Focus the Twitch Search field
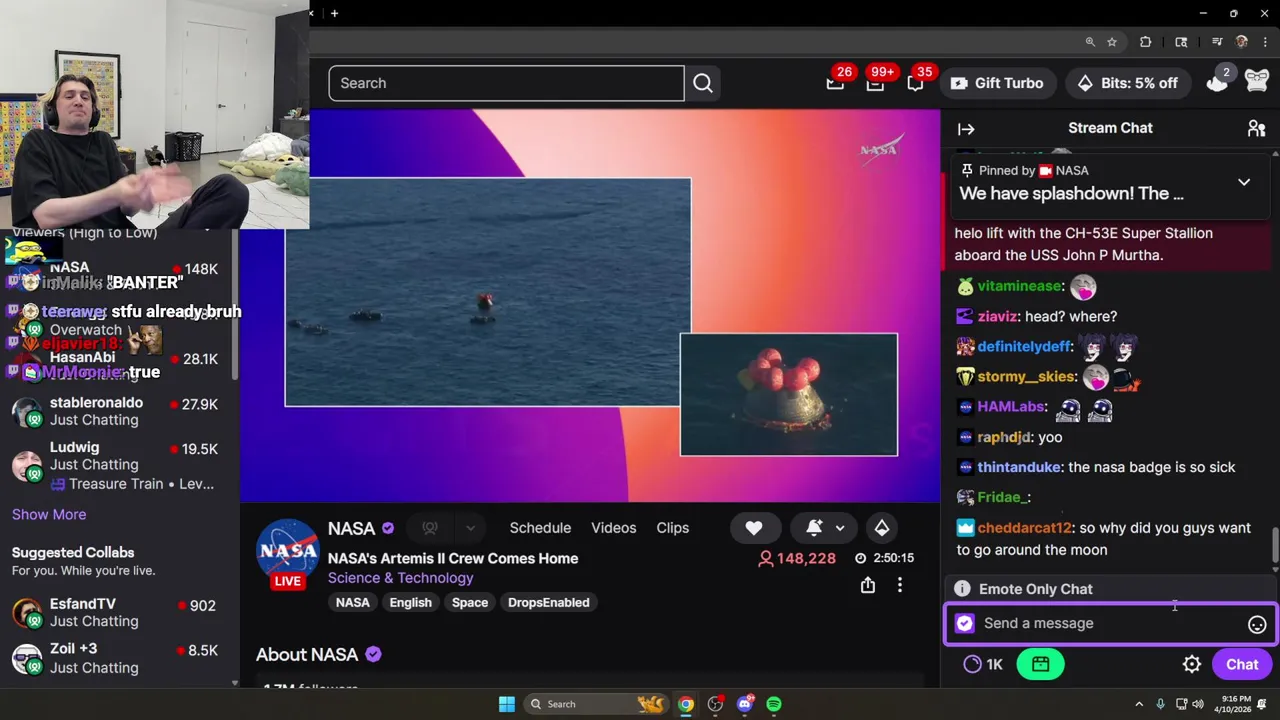1280x720 pixels. (506, 83)
